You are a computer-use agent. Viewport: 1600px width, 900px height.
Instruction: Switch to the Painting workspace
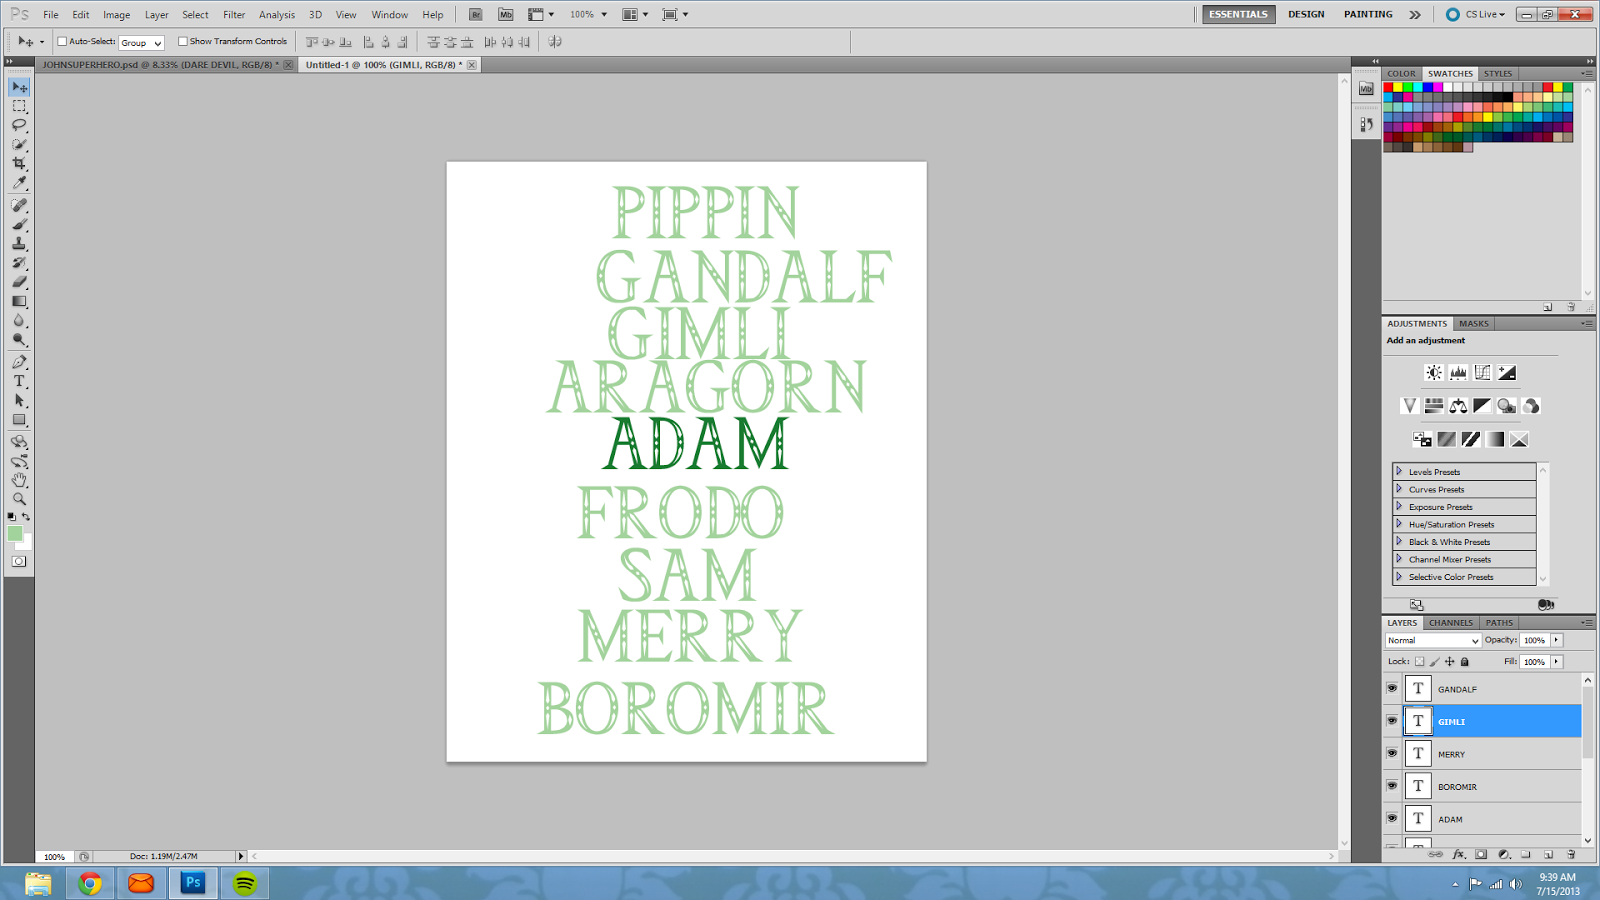click(x=1368, y=14)
